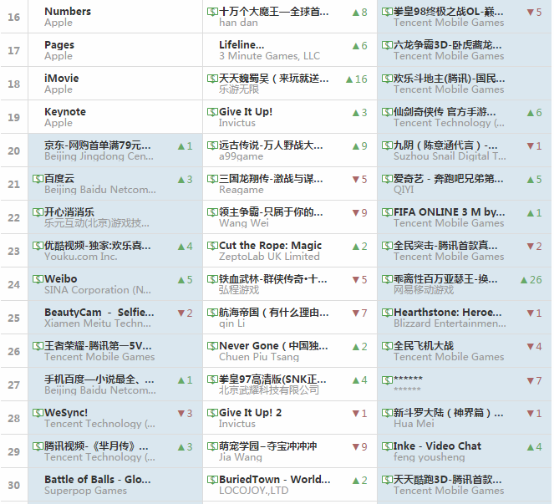Click the BeautyCam - Selfie app title

[x=99, y=312]
